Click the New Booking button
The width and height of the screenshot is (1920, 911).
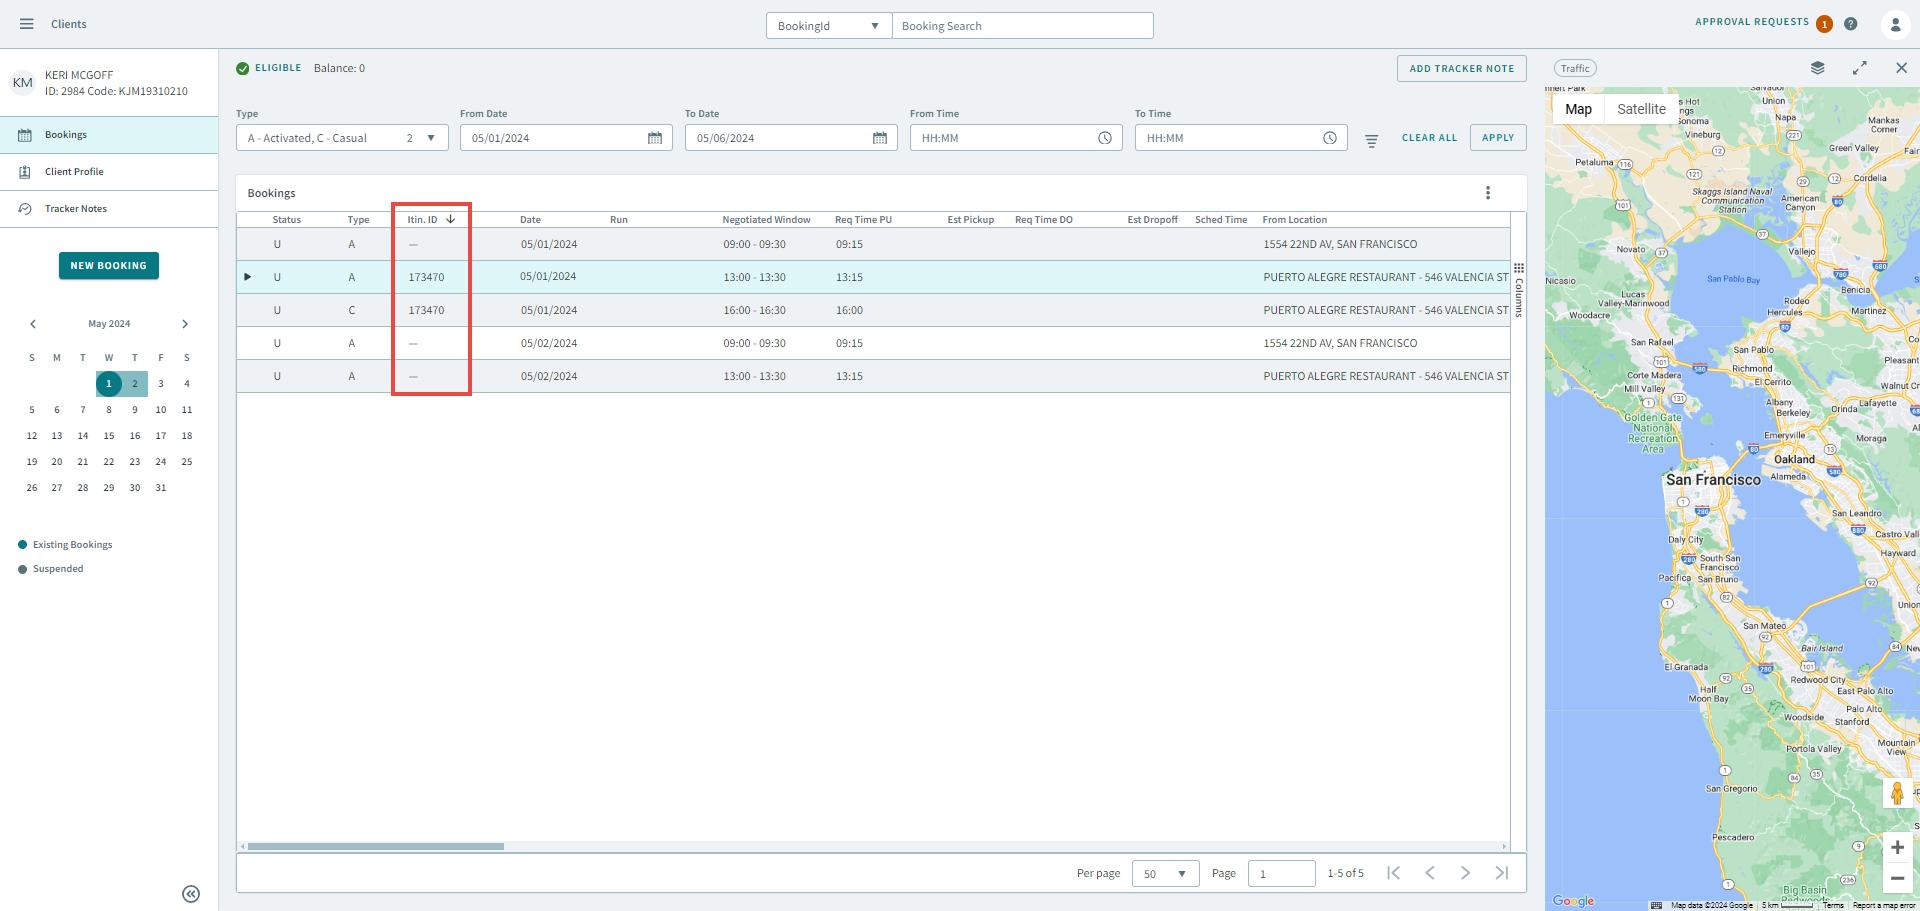pos(108,266)
